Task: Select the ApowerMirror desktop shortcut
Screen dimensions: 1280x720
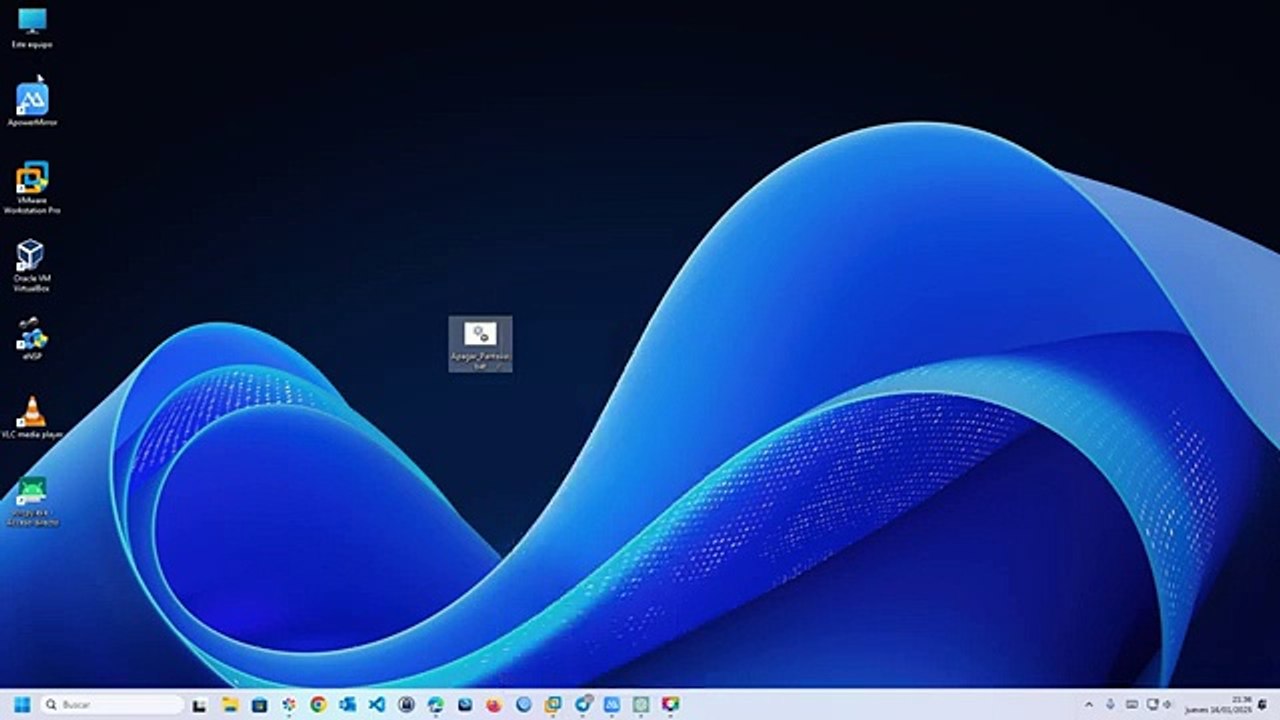Action: point(32,105)
